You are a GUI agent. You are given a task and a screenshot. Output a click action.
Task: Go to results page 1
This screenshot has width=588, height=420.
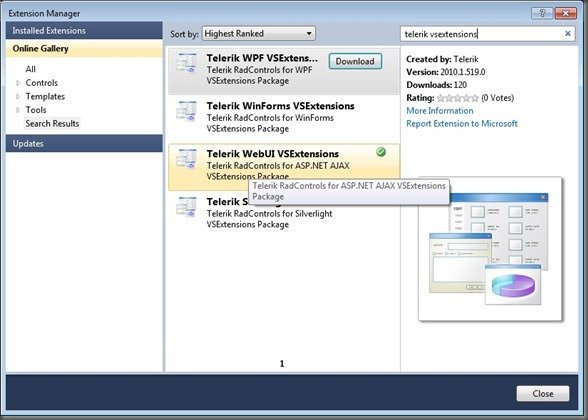[x=282, y=363]
